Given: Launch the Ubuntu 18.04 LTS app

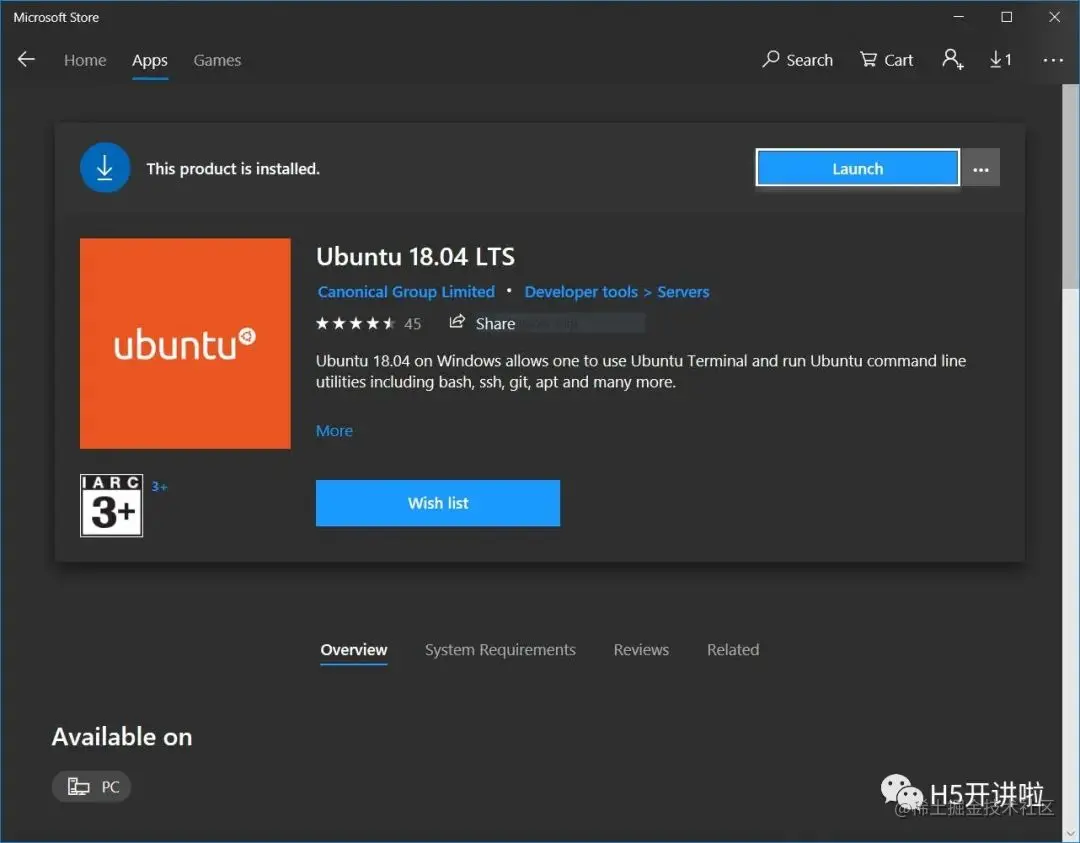Looking at the screenshot, I should (x=857, y=167).
